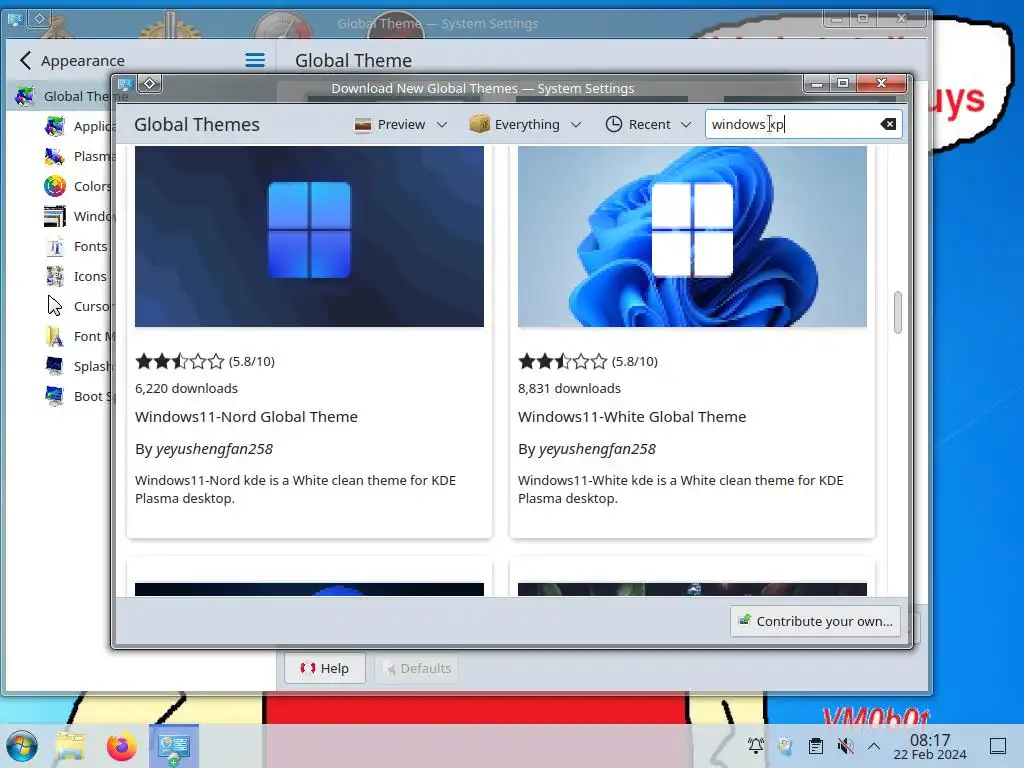Click the Windows11-White Global Theme title
Screen dimensions: 1024x768
[x=632, y=417]
